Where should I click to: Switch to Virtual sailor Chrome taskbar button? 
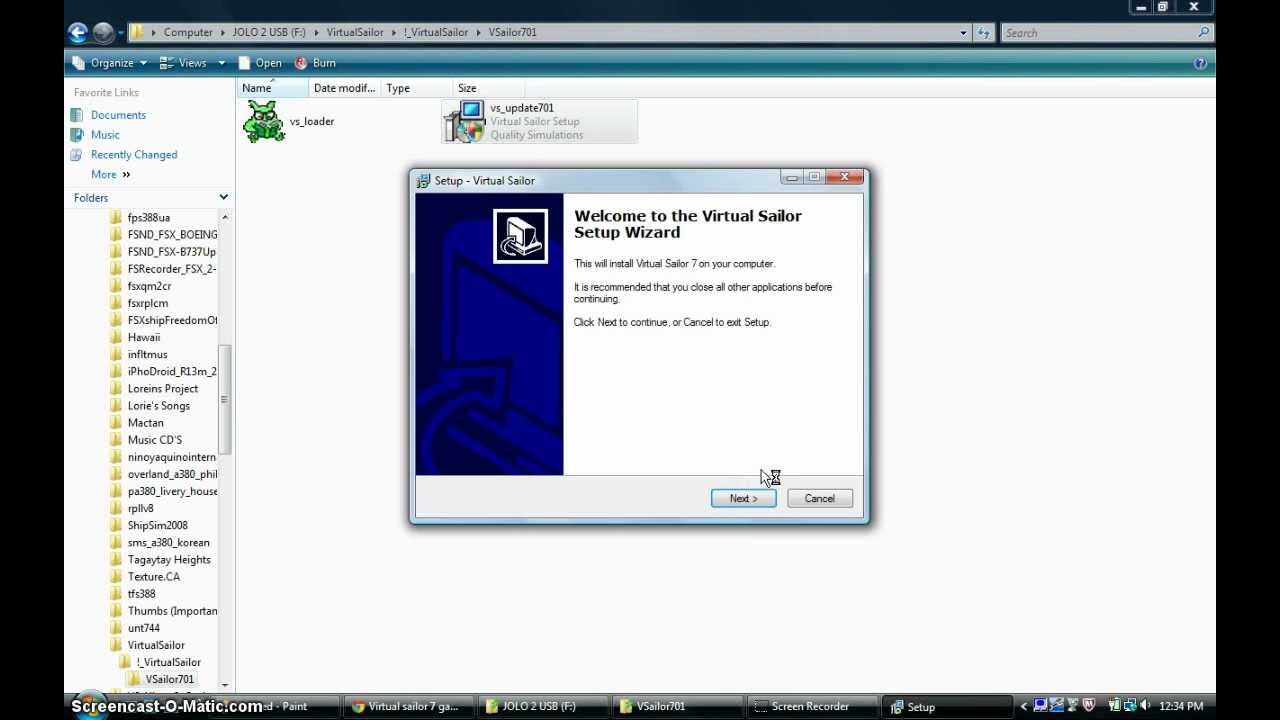point(410,706)
